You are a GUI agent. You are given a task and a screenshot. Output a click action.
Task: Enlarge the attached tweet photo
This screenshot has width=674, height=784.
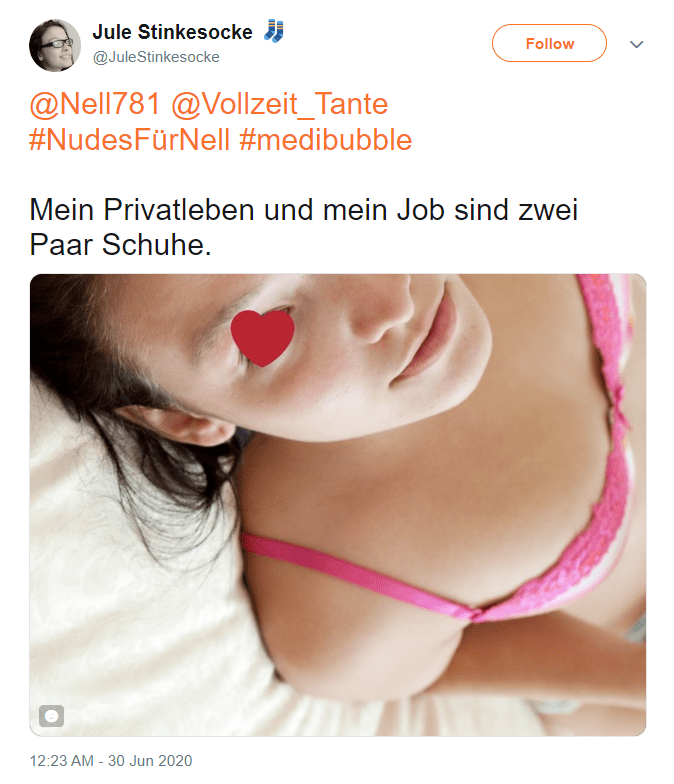pos(338,505)
